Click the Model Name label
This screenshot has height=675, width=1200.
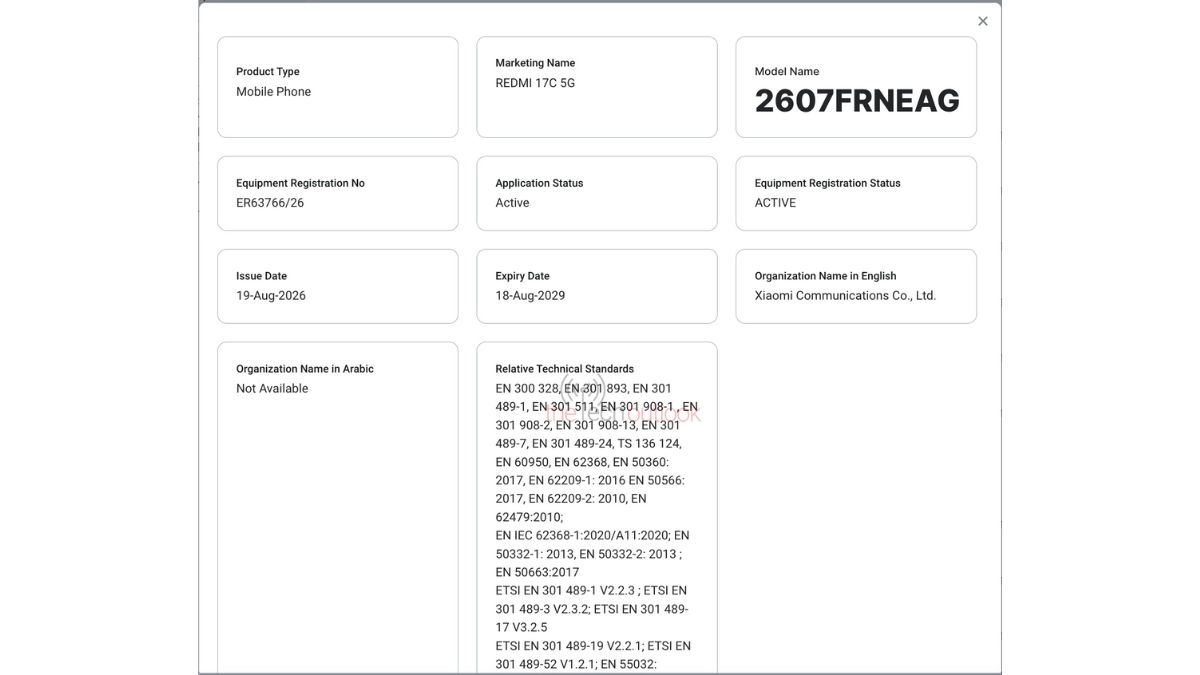point(786,71)
